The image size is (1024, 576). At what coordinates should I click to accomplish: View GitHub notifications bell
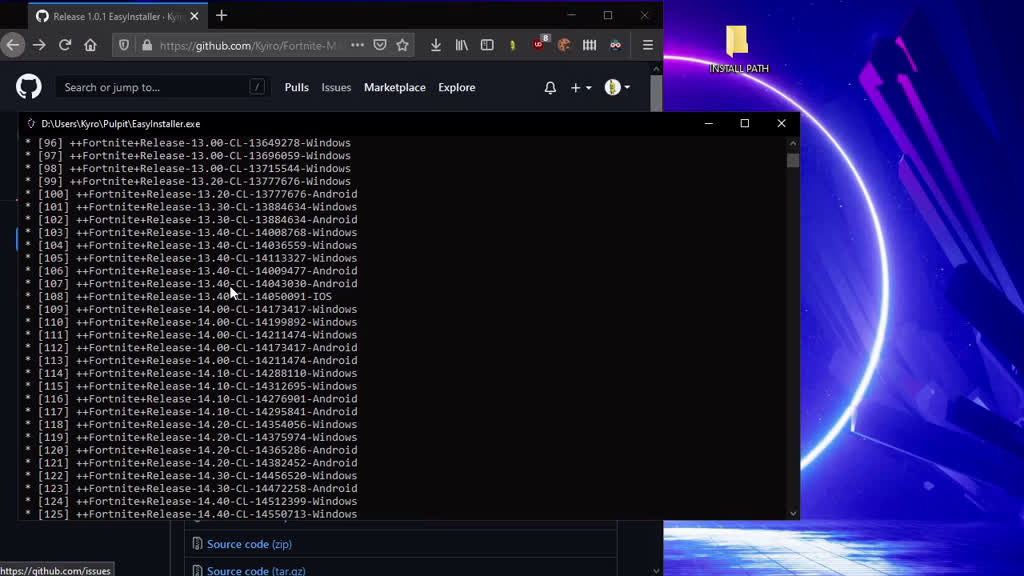[551, 88]
